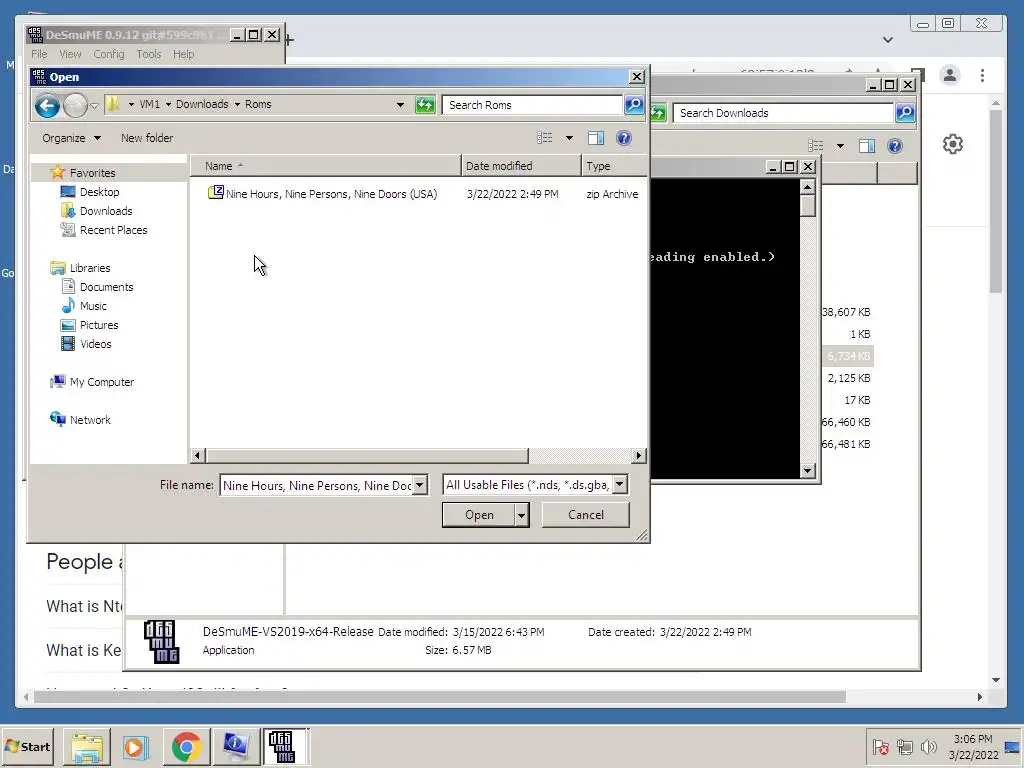This screenshot has width=1024, height=768.
Task: Click refresh icon beside Roms address bar
Action: tap(425, 104)
